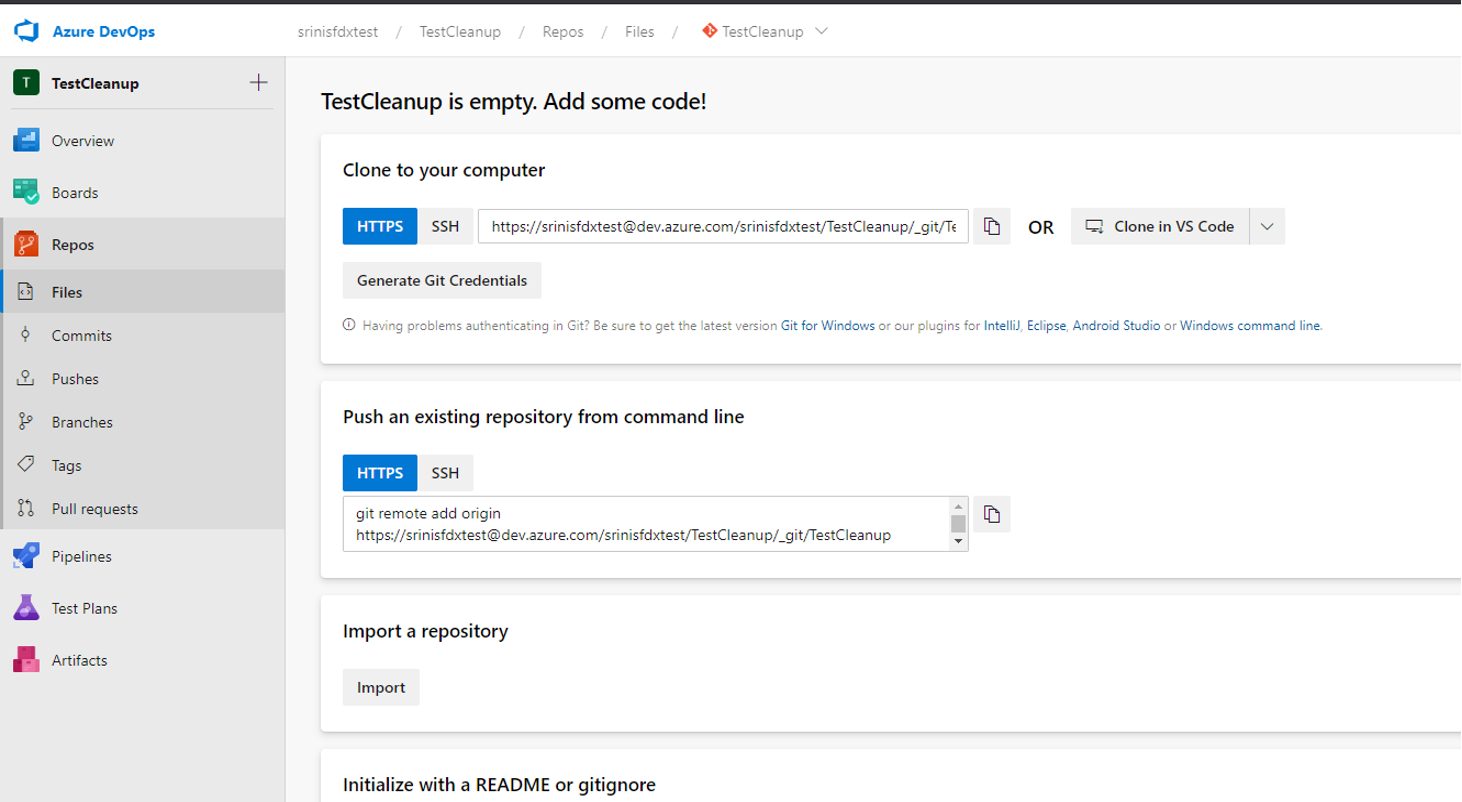Image resolution: width=1462 pixels, height=802 pixels.
Task: Open the Commits view
Action: point(82,335)
